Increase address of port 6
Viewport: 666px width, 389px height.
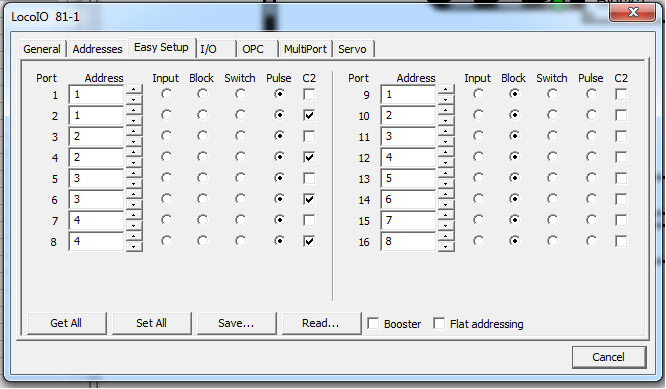tap(134, 194)
